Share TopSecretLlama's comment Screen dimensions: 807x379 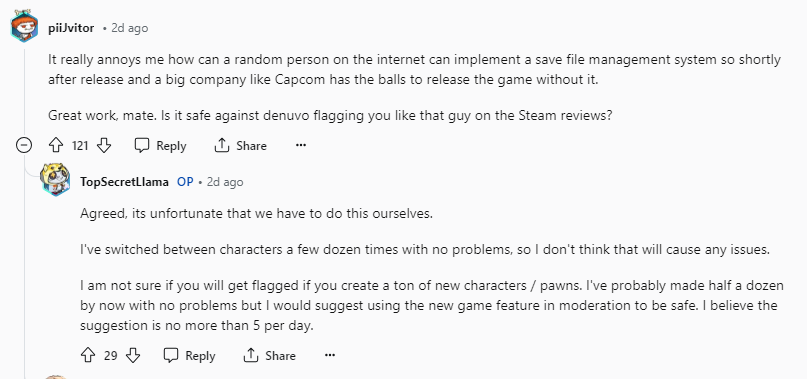tap(269, 355)
